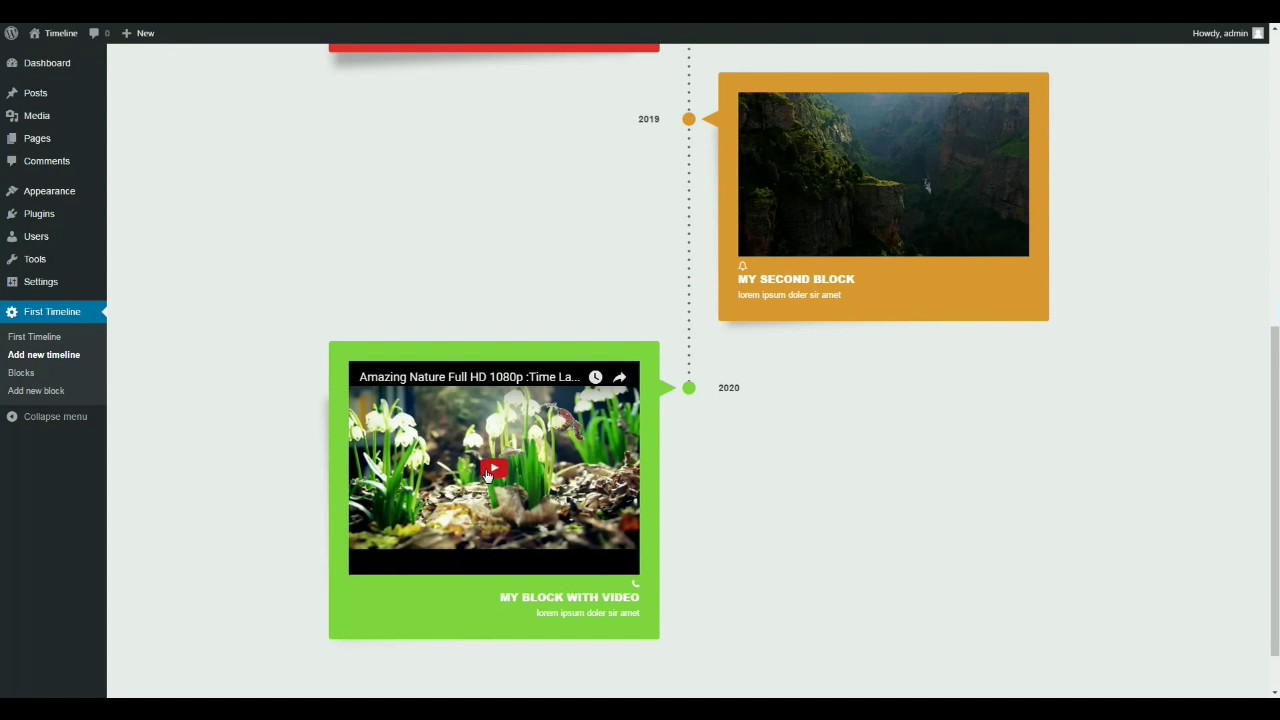The width and height of the screenshot is (1280, 720).
Task: Go to Dashboard in sidebar
Action: [47, 63]
